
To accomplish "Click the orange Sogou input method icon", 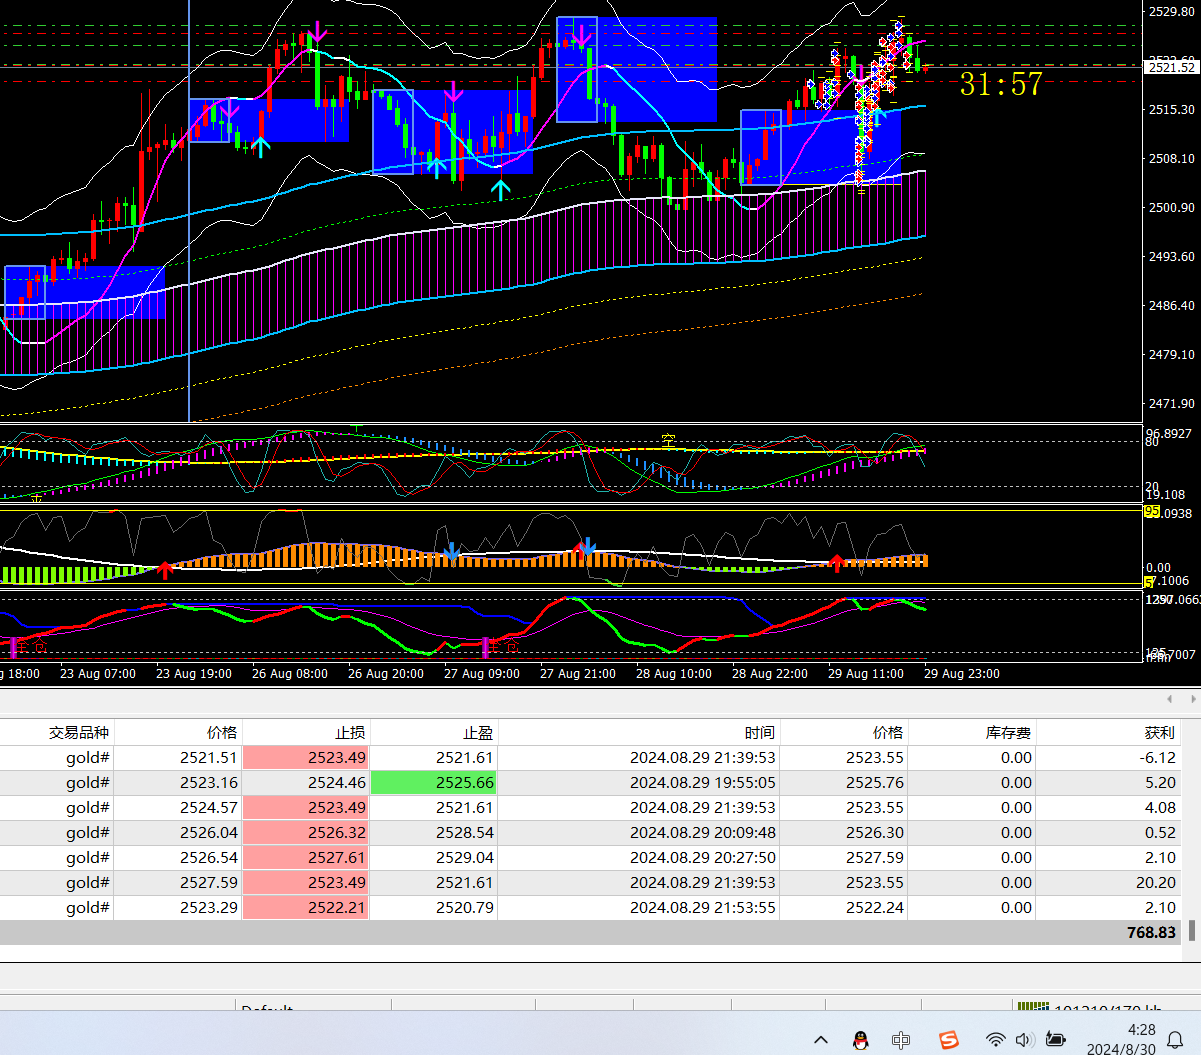I will (x=947, y=1040).
